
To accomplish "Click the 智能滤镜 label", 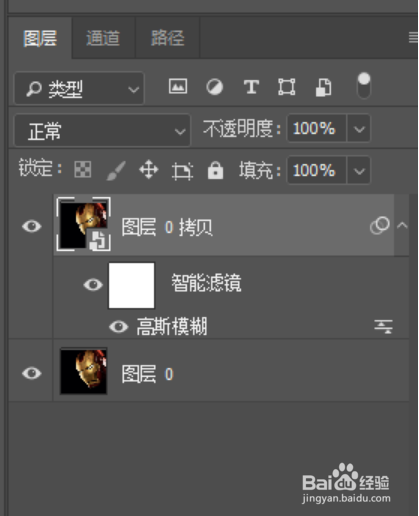I will coord(206,283).
